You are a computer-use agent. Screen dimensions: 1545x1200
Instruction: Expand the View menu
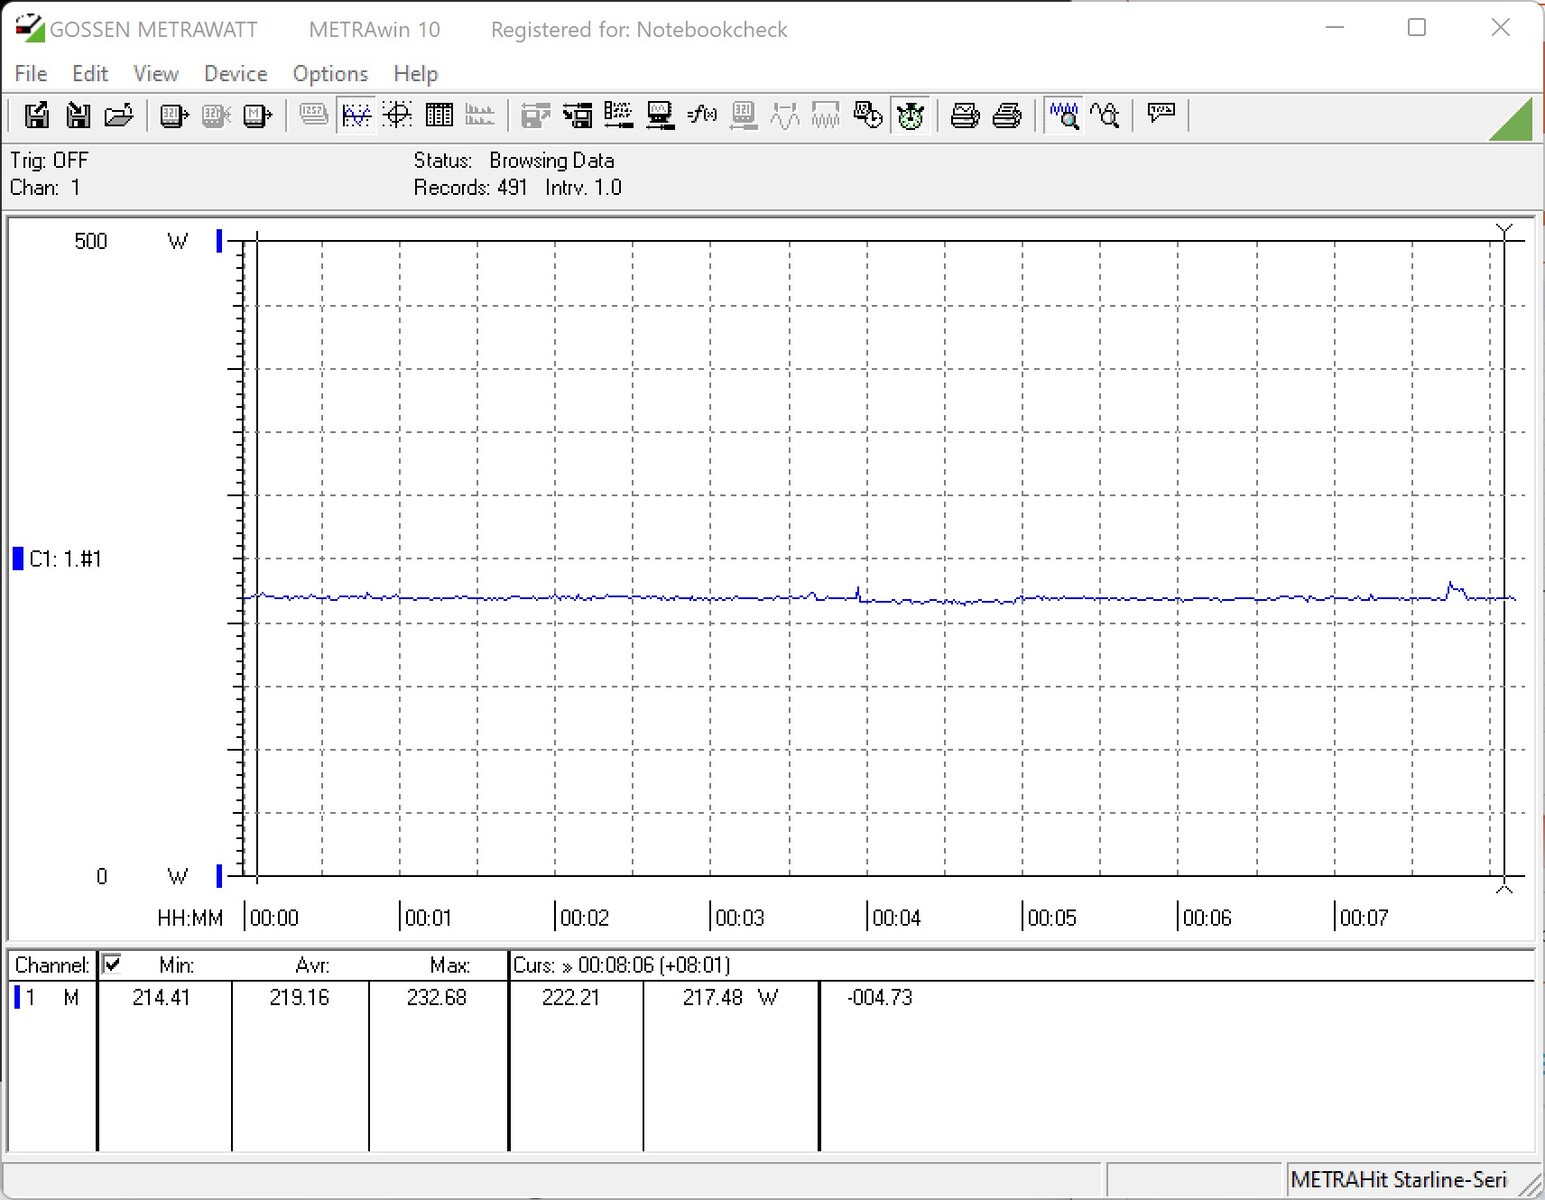point(156,74)
